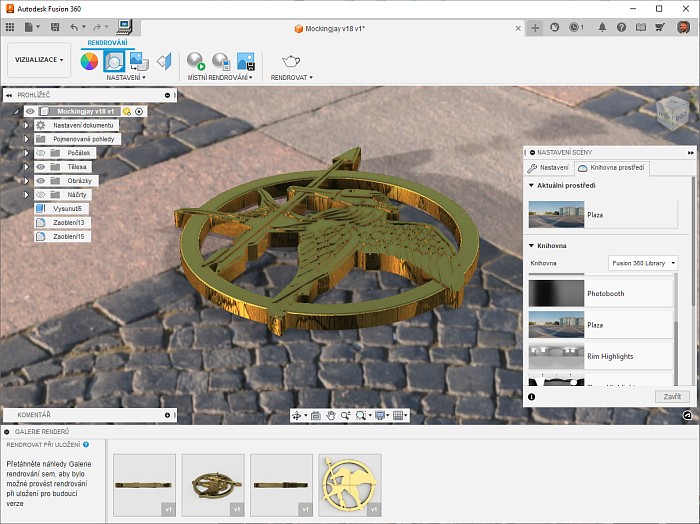
Task: Switch to the Nastavení tab
Action: [x=549, y=168]
